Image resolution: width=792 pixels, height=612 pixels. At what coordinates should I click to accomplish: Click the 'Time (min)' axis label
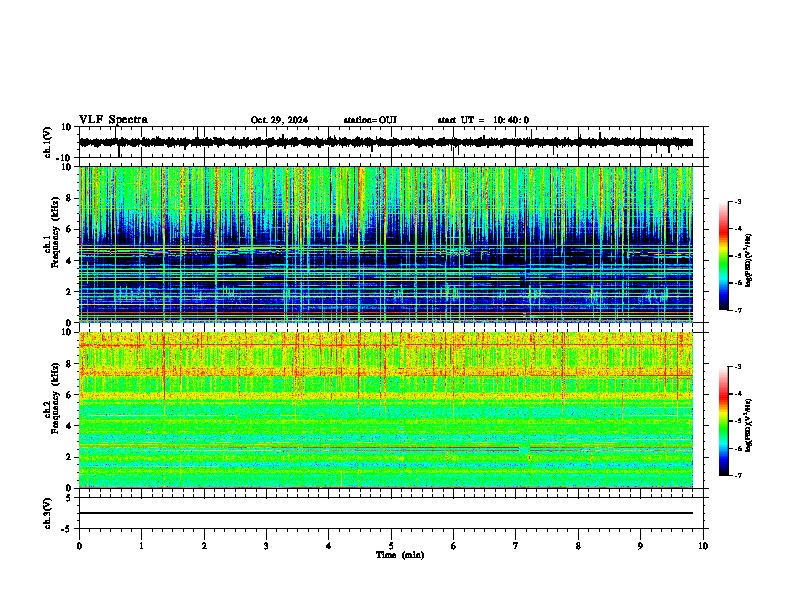point(400,555)
